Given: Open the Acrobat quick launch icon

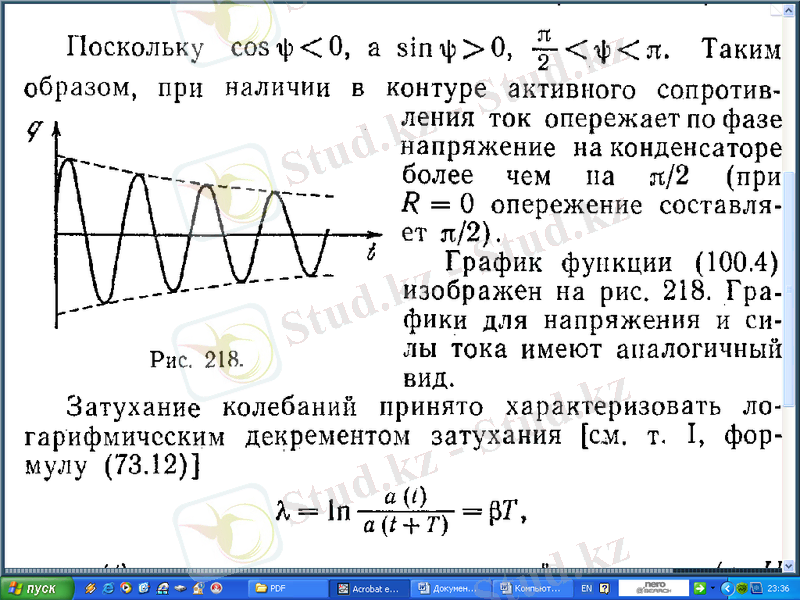Looking at the screenshot, I should pyautogui.click(x=162, y=588).
